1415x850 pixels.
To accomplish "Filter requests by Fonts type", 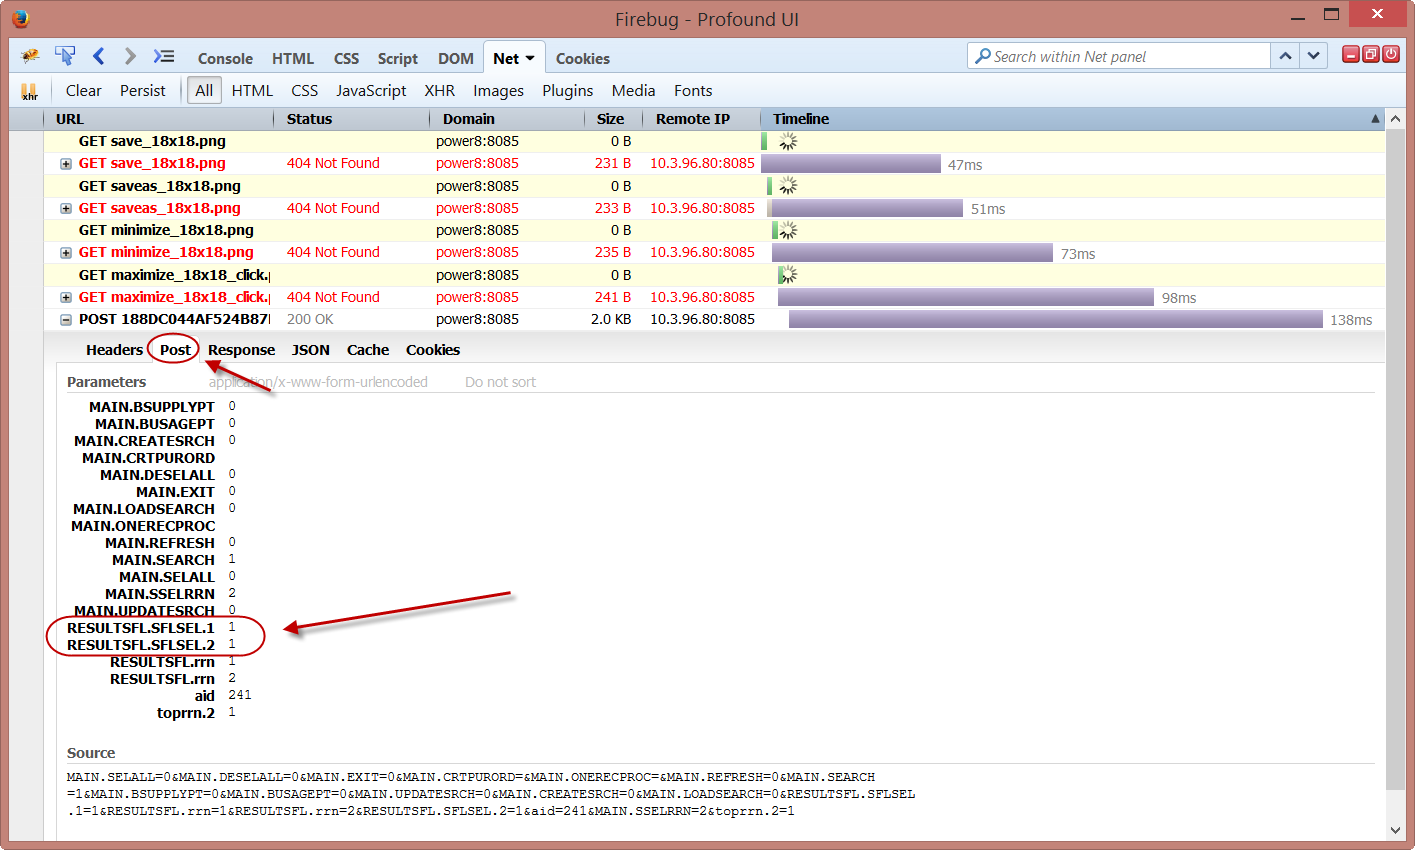I will point(693,90).
